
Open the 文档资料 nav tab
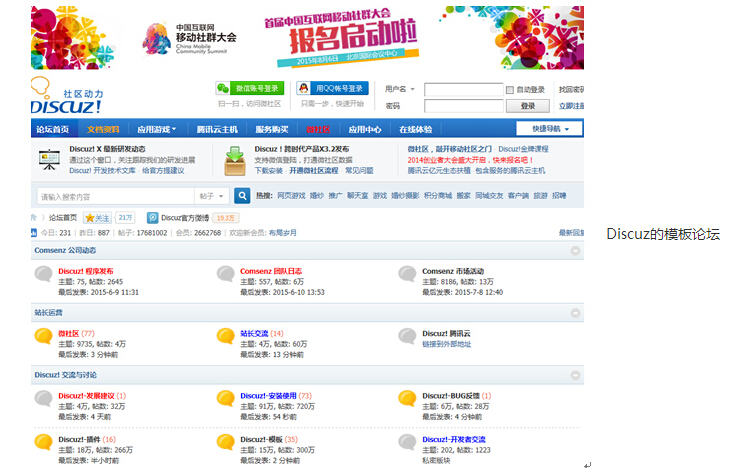(103, 129)
